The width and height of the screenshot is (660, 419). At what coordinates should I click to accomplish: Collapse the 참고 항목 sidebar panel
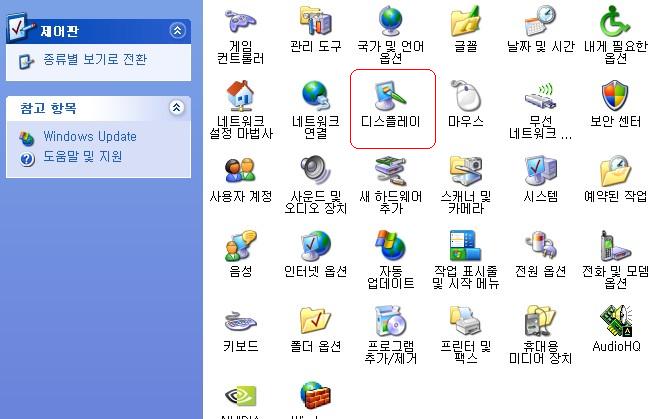tap(177, 107)
